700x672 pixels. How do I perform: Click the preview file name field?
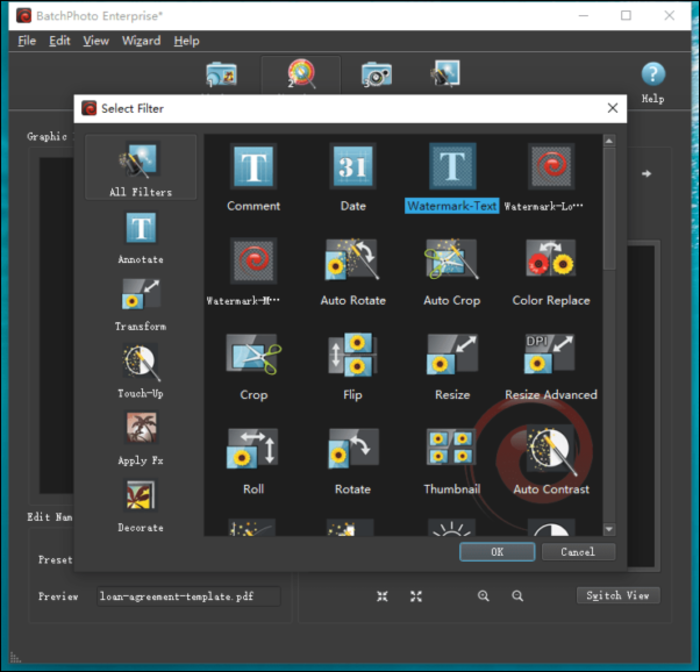click(188, 596)
